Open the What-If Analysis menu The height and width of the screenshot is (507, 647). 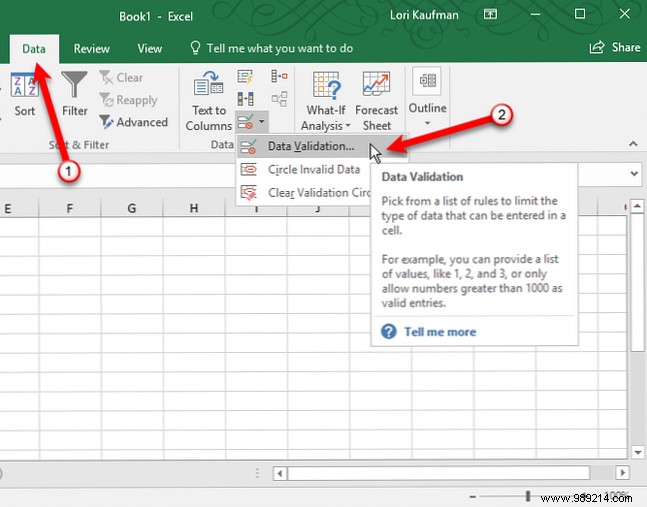[x=326, y=101]
